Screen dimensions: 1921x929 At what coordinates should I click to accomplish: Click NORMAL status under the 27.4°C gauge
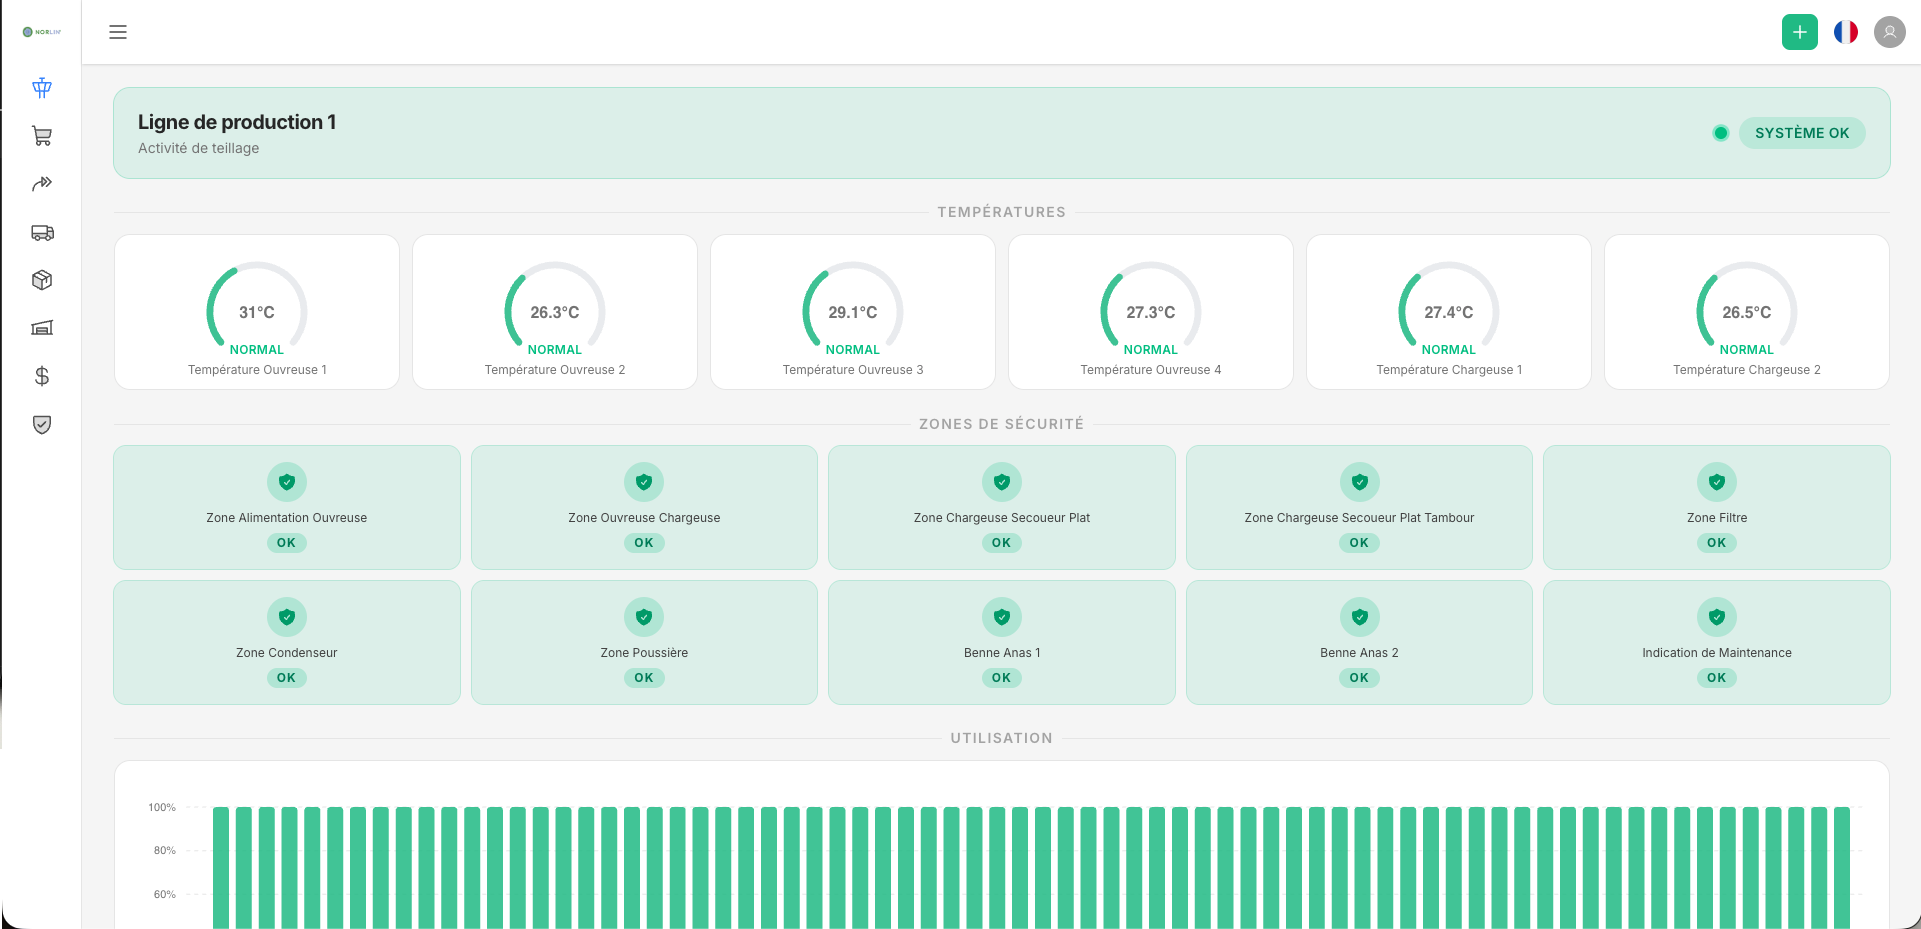pyautogui.click(x=1449, y=350)
